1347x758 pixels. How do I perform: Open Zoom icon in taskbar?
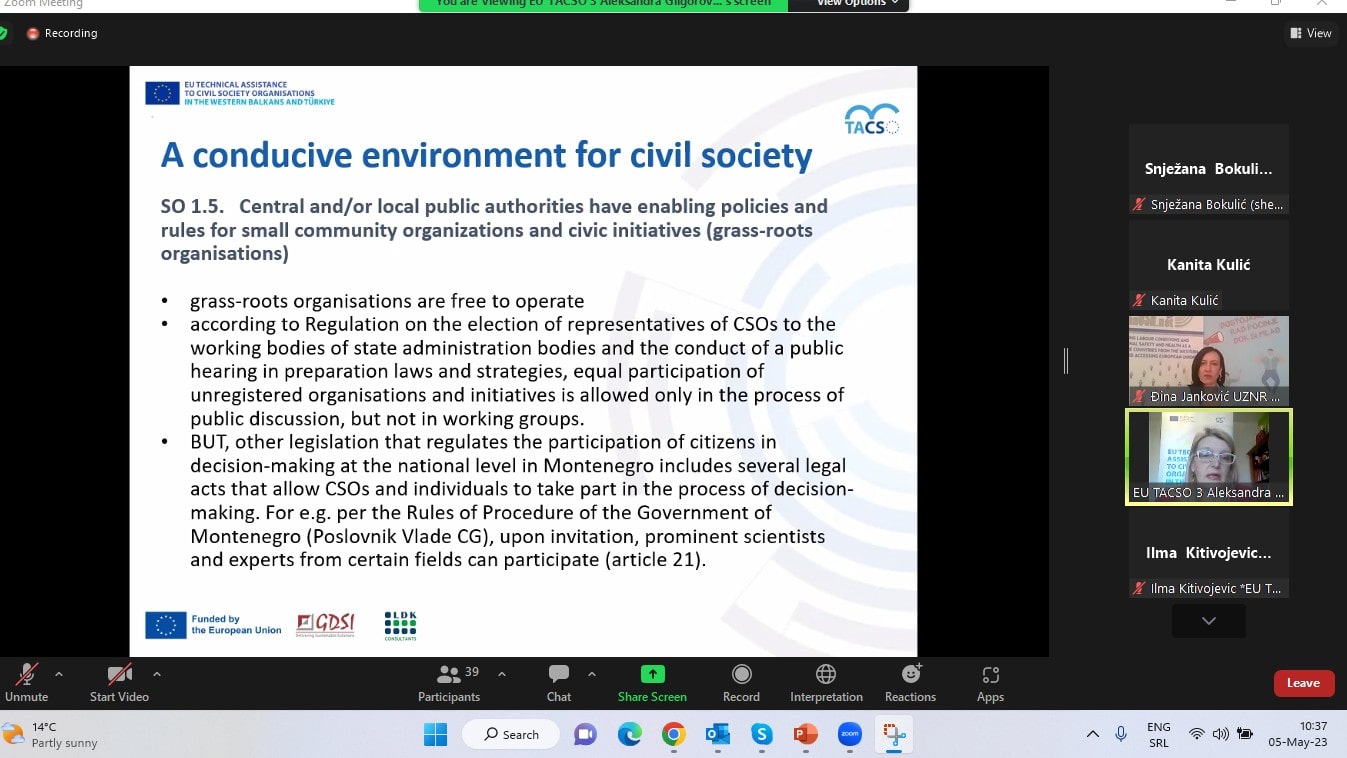point(850,735)
